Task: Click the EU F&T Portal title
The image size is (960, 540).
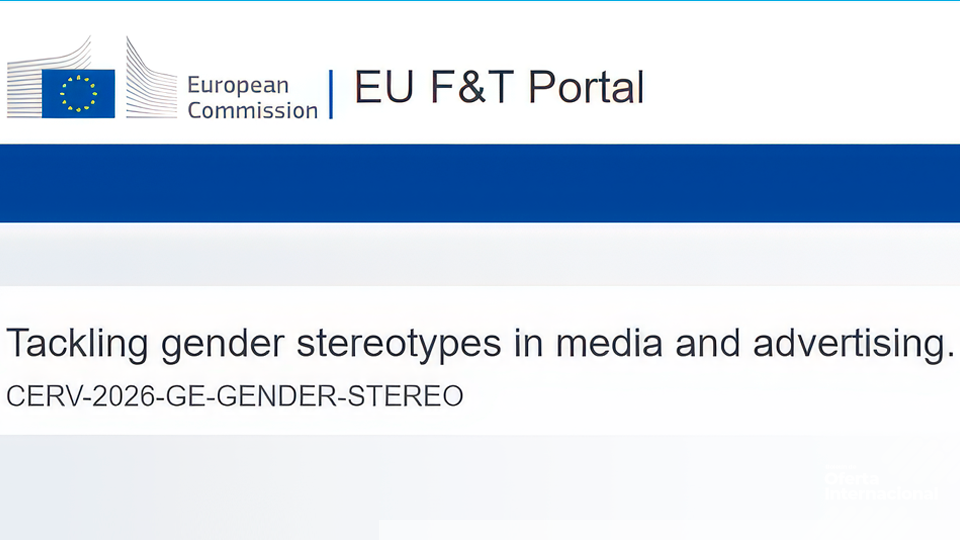Action: [x=499, y=88]
